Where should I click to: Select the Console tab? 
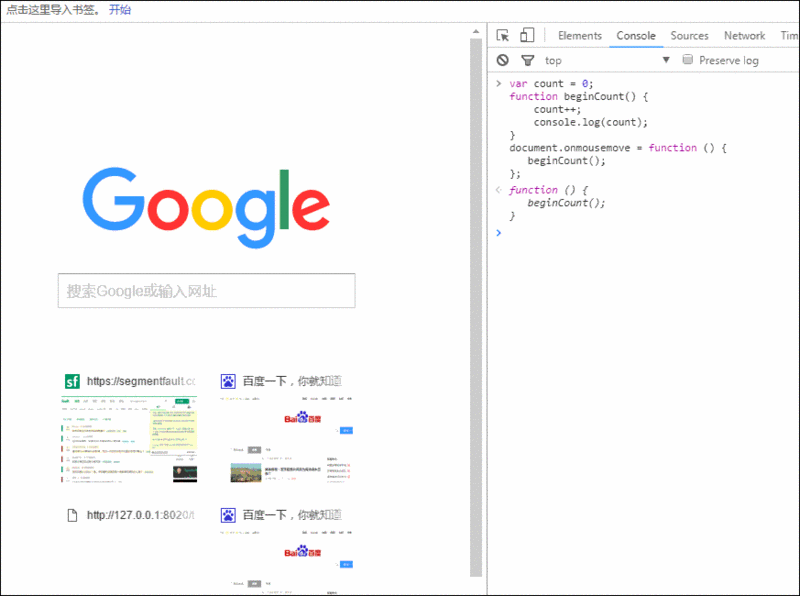tap(636, 36)
